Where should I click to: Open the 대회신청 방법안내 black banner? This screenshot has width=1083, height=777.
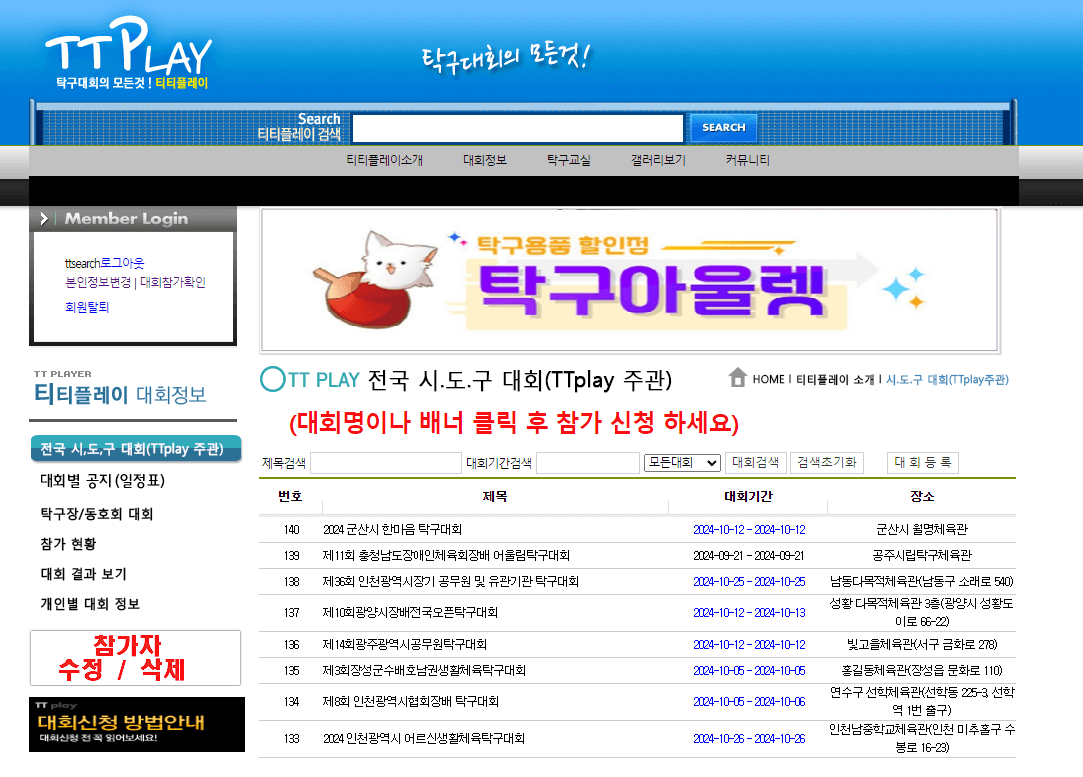point(136,724)
